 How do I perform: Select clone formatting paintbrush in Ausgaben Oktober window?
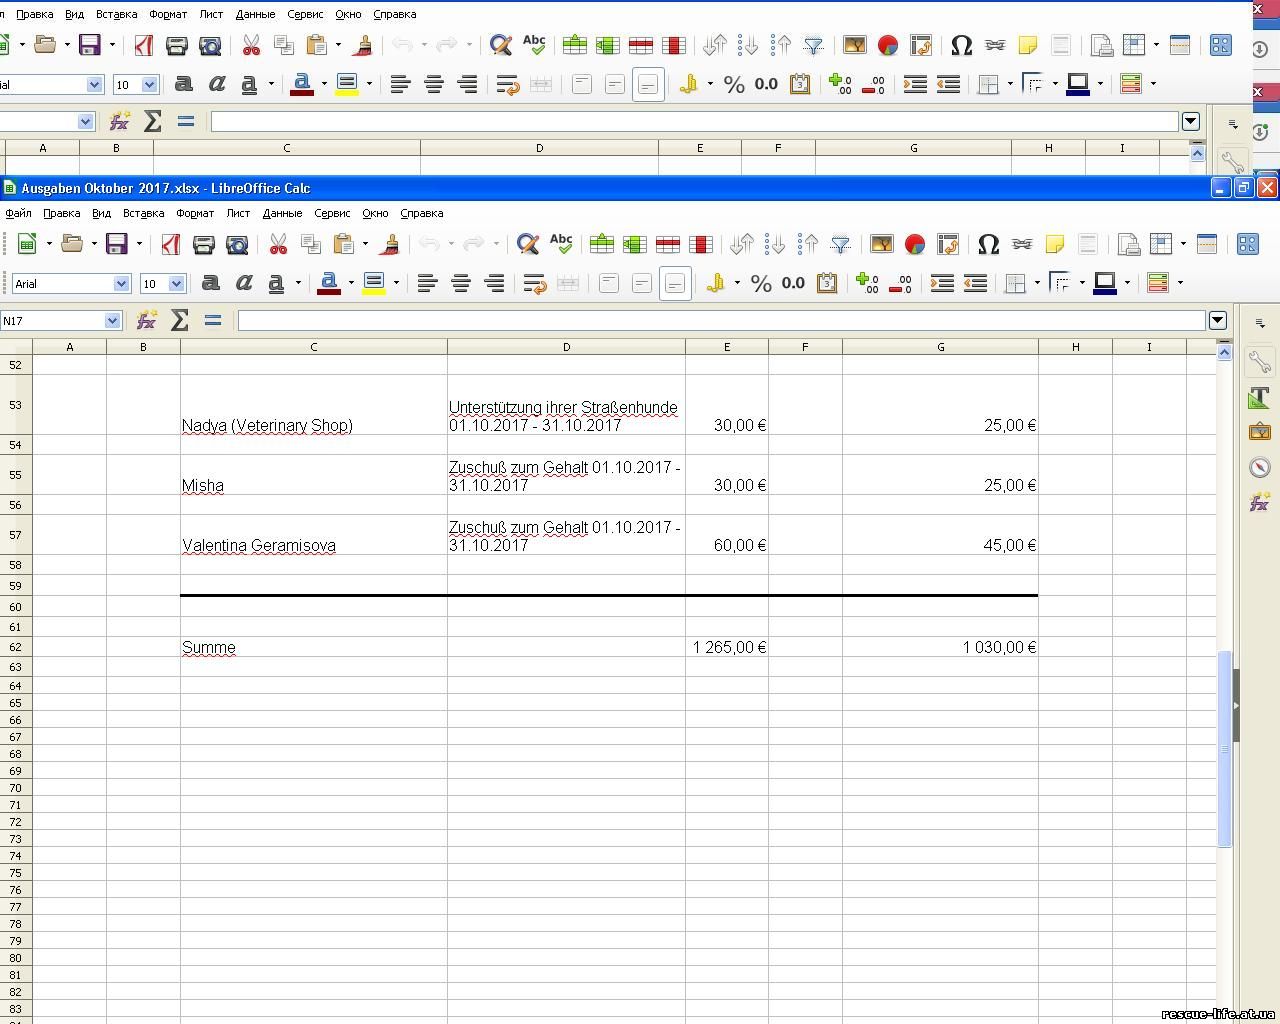[390, 244]
